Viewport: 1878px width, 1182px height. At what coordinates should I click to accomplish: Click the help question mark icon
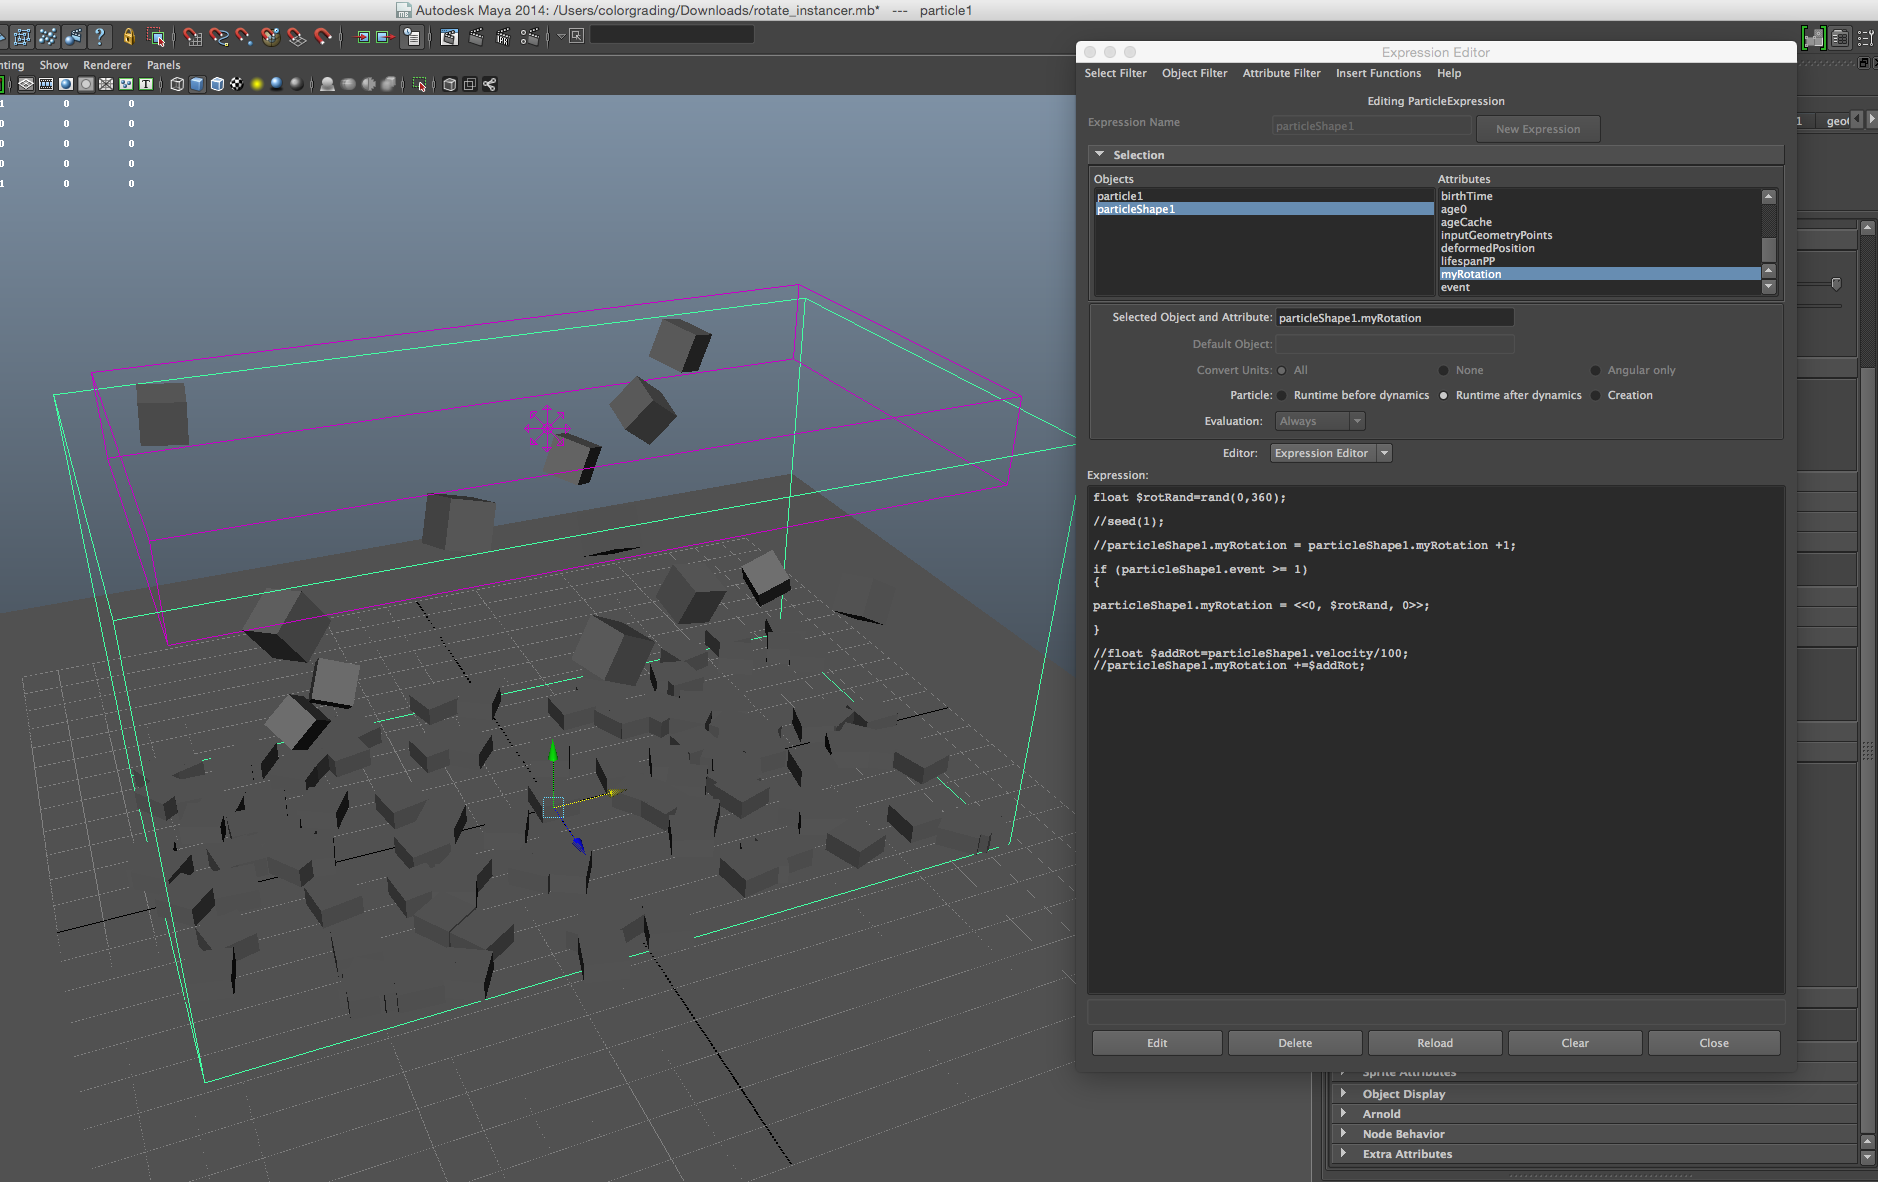(x=100, y=37)
